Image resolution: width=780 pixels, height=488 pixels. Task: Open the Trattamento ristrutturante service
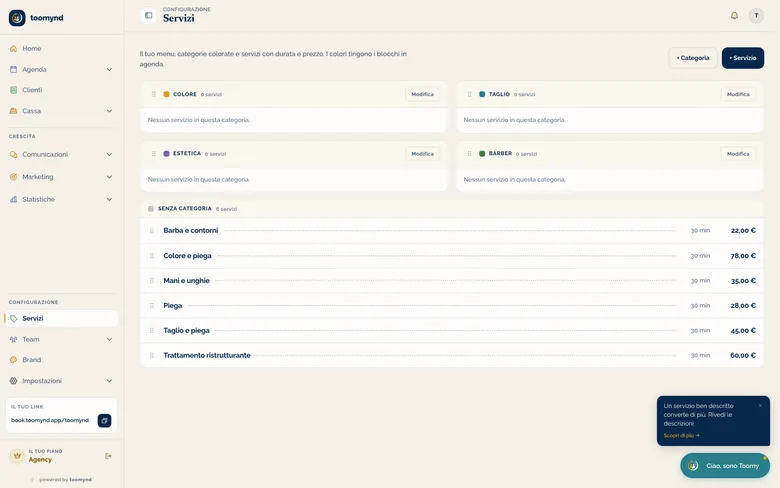[452, 355]
